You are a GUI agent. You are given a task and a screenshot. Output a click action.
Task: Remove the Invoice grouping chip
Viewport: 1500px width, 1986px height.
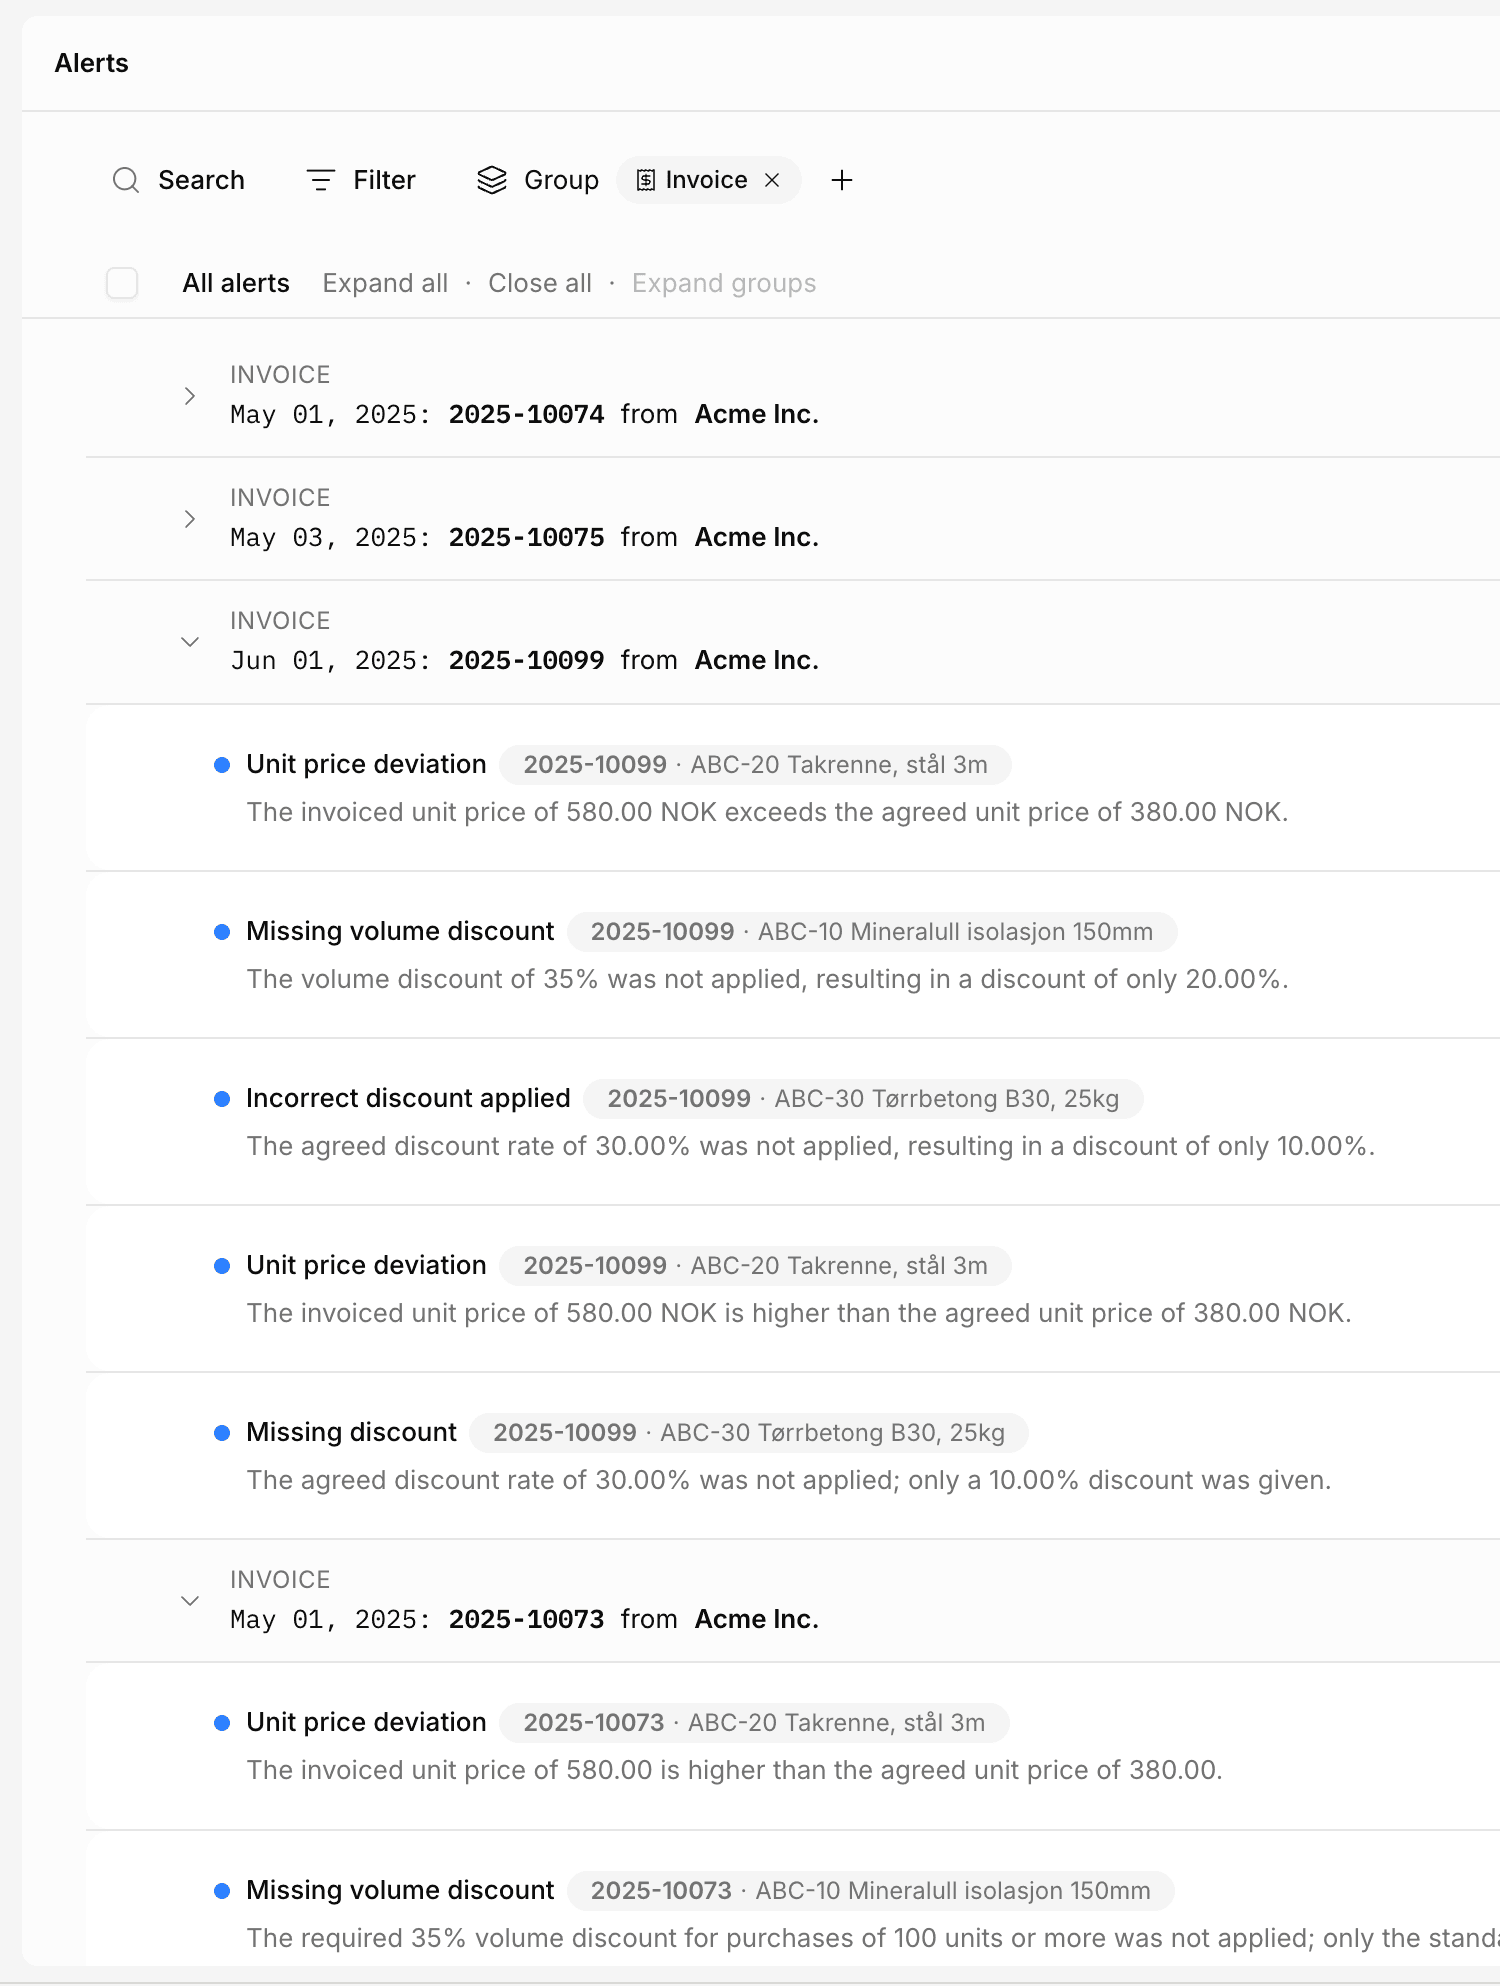[772, 180]
